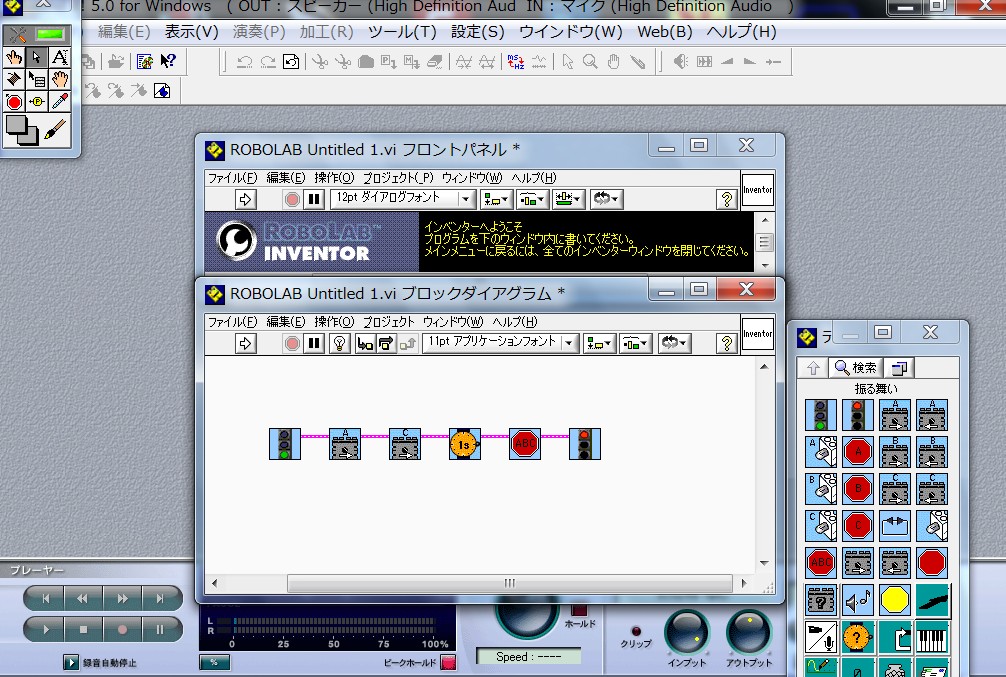Toggle auto recording stop option
This screenshot has height=677, width=1006.
click(71, 662)
